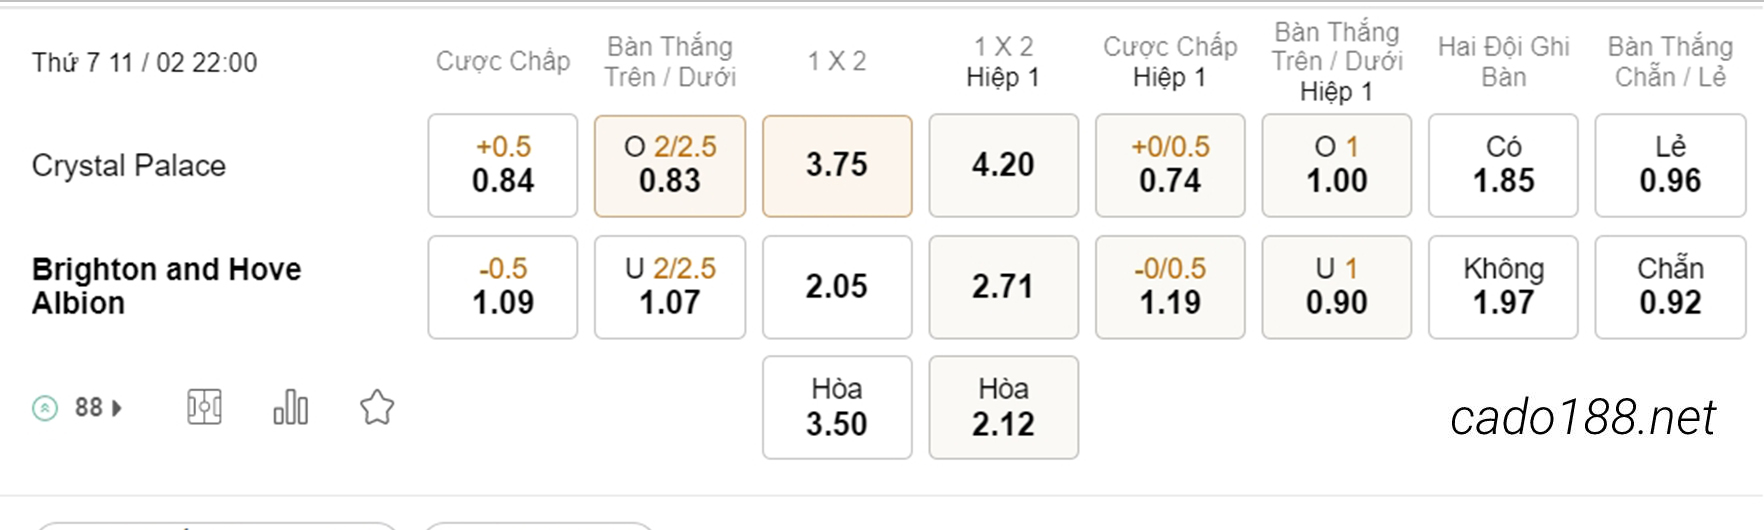Choose Crystal Palace win at 3.75
This screenshot has height=530, width=1764.
pyautogui.click(x=837, y=165)
